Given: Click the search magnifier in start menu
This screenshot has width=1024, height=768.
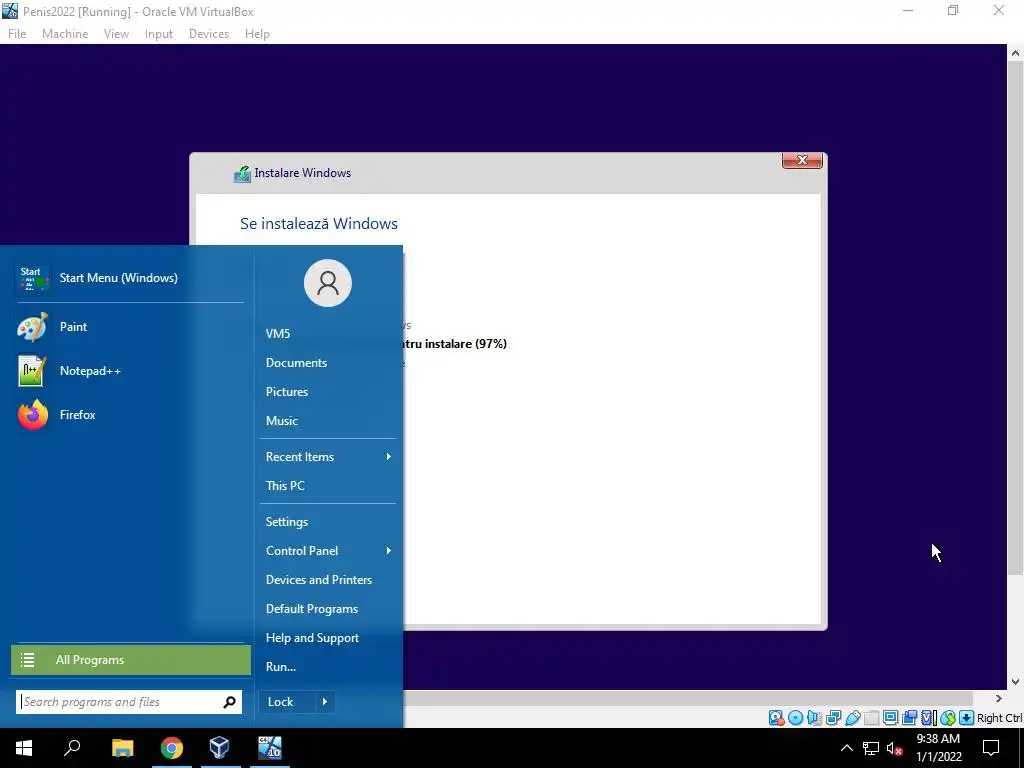Looking at the screenshot, I should pos(229,702).
